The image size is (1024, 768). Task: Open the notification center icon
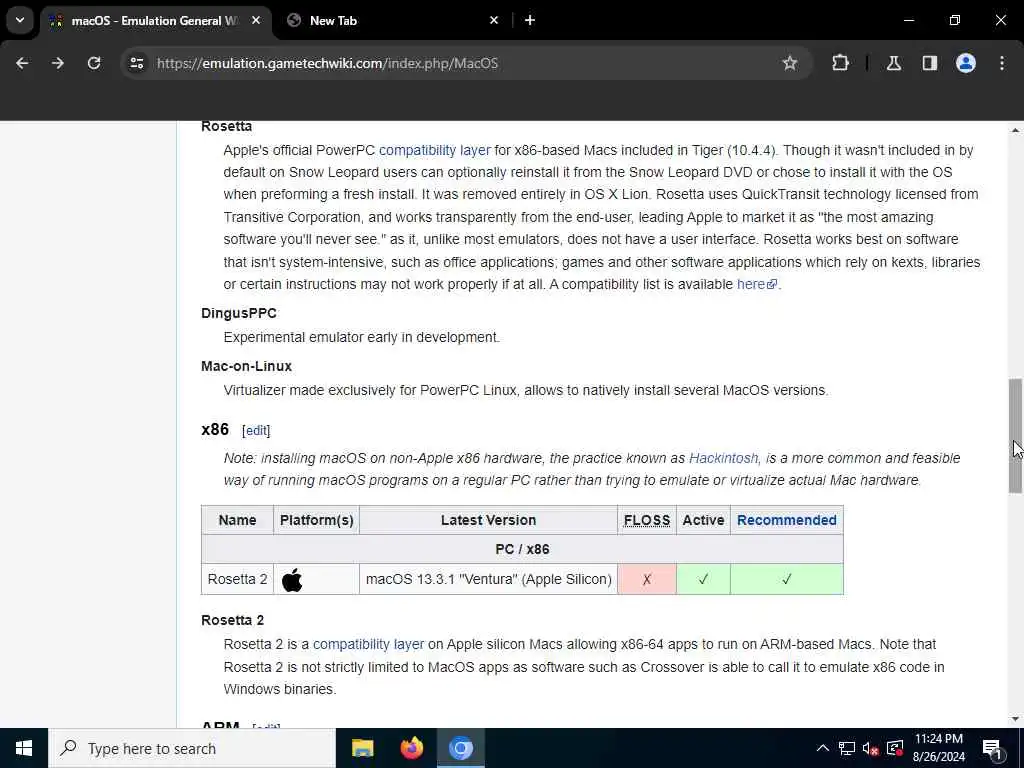[993, 748]
